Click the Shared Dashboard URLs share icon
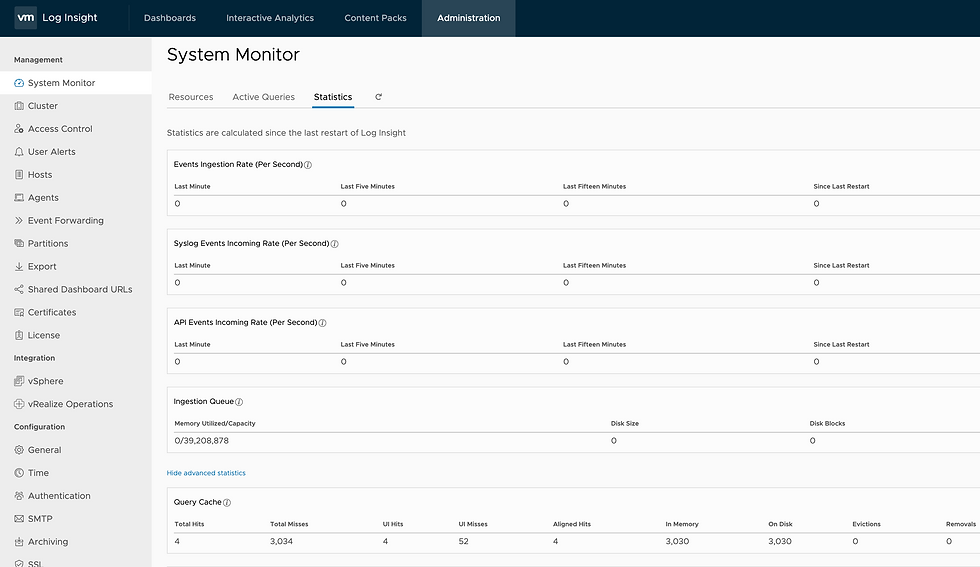This screenshot has width=980, height=567. coord(19,289)
